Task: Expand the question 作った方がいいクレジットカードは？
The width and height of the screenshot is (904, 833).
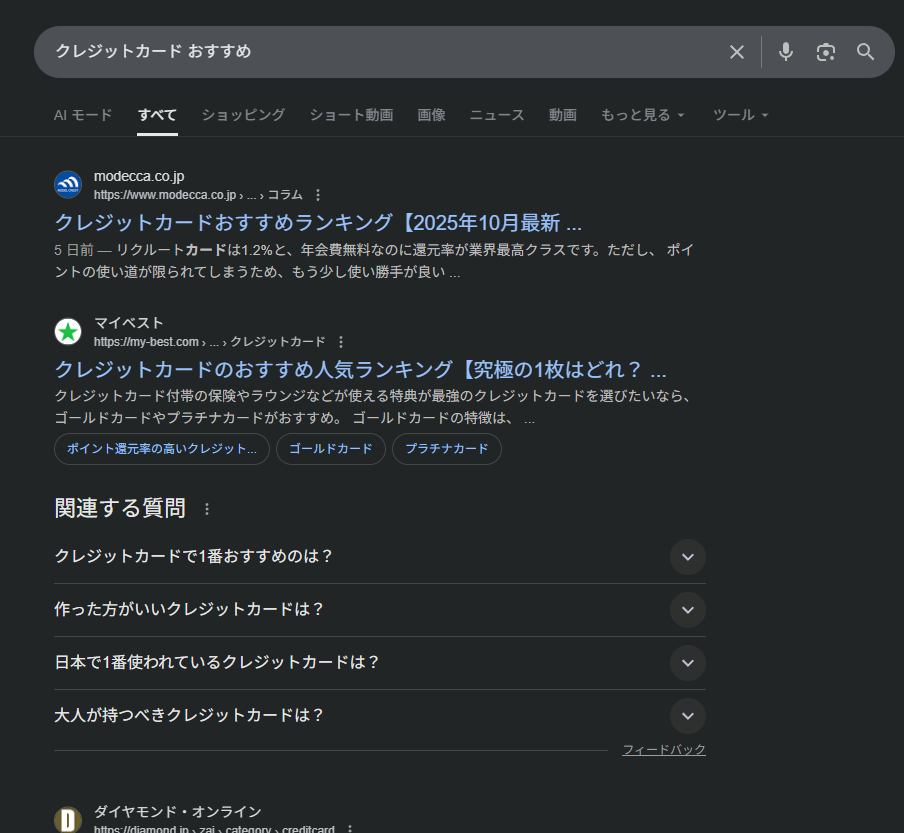Action: [687, 610]
